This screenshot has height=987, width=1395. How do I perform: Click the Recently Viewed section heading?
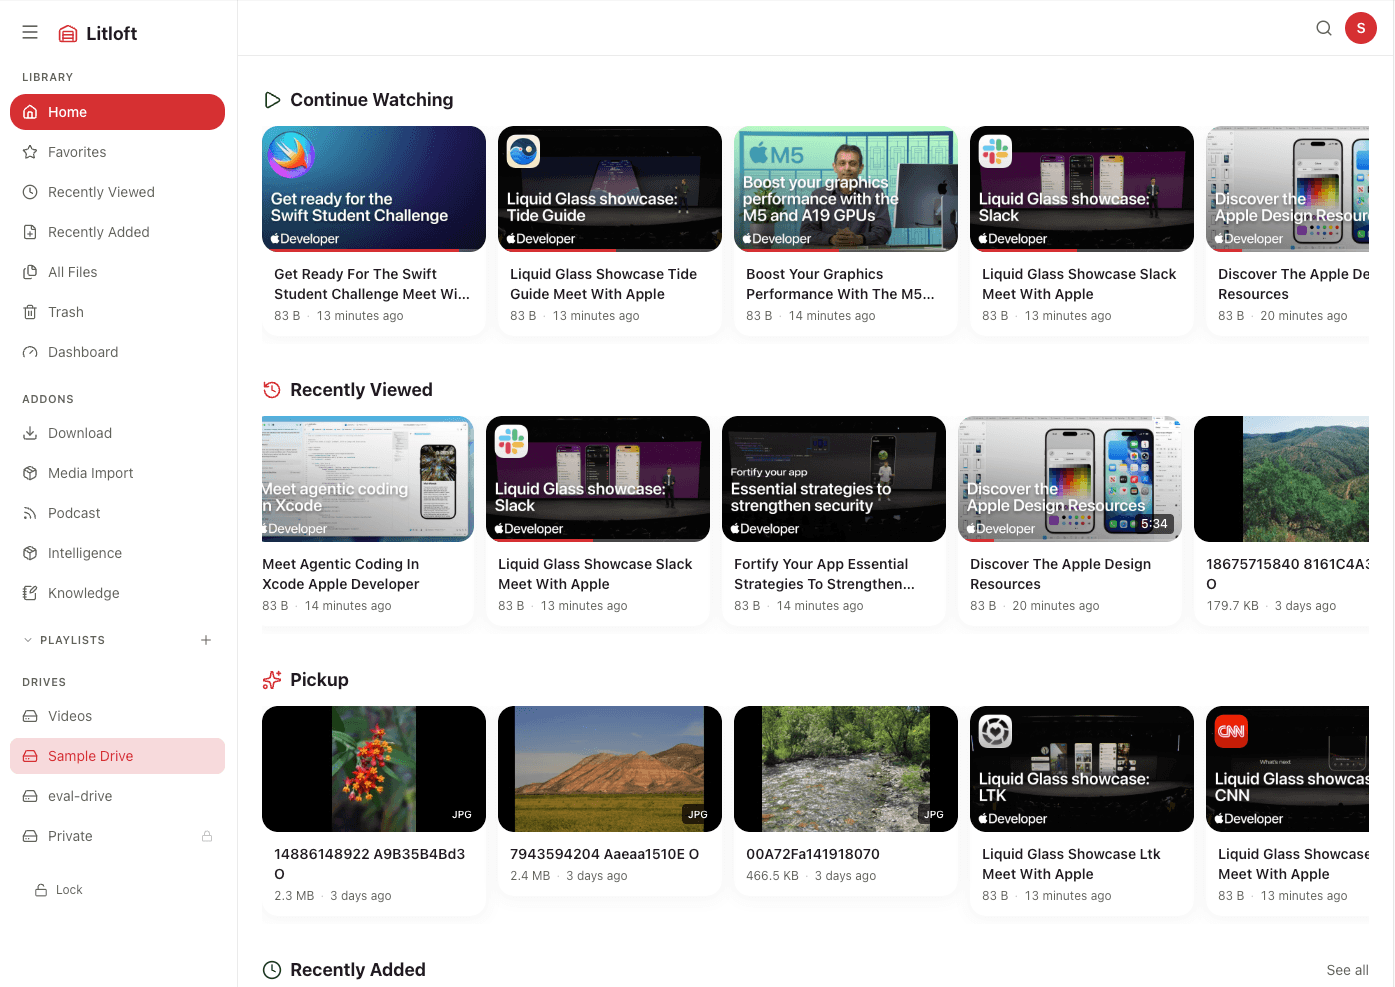[x=361, y=390]
